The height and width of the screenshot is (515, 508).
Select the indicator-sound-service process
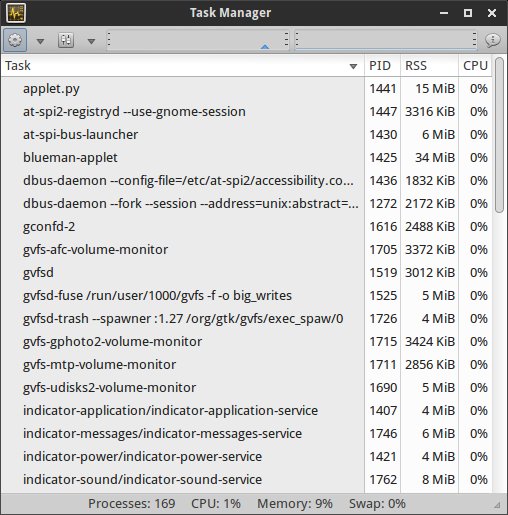pyautogui.click(x=247, y=480)
